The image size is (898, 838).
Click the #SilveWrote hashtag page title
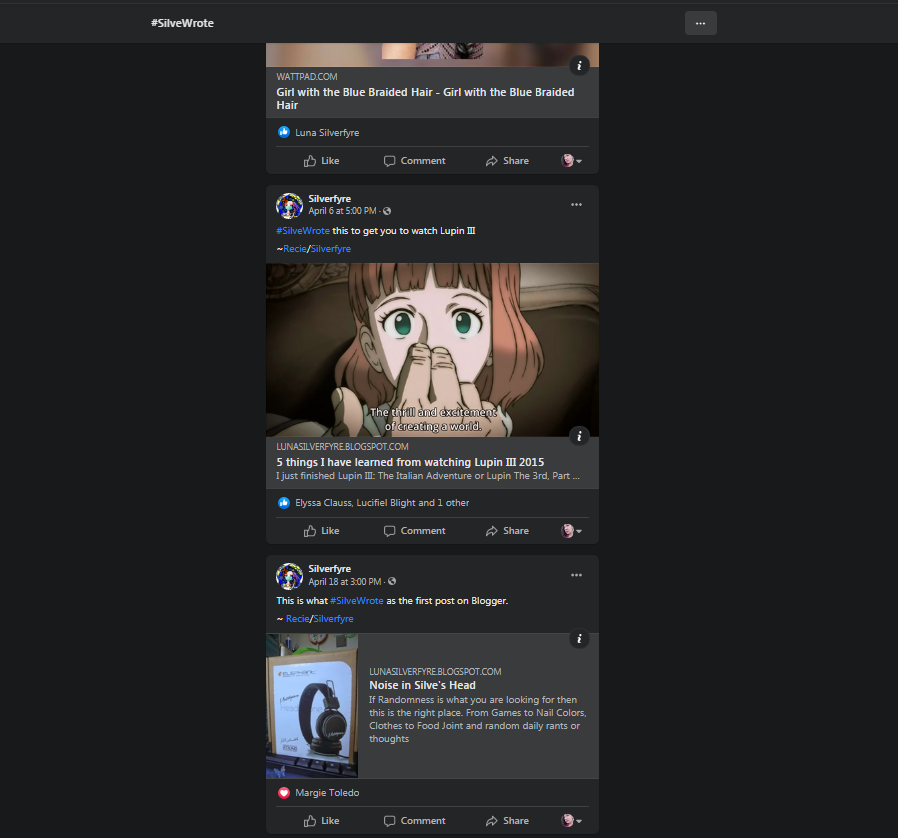(x=182, y=23)
